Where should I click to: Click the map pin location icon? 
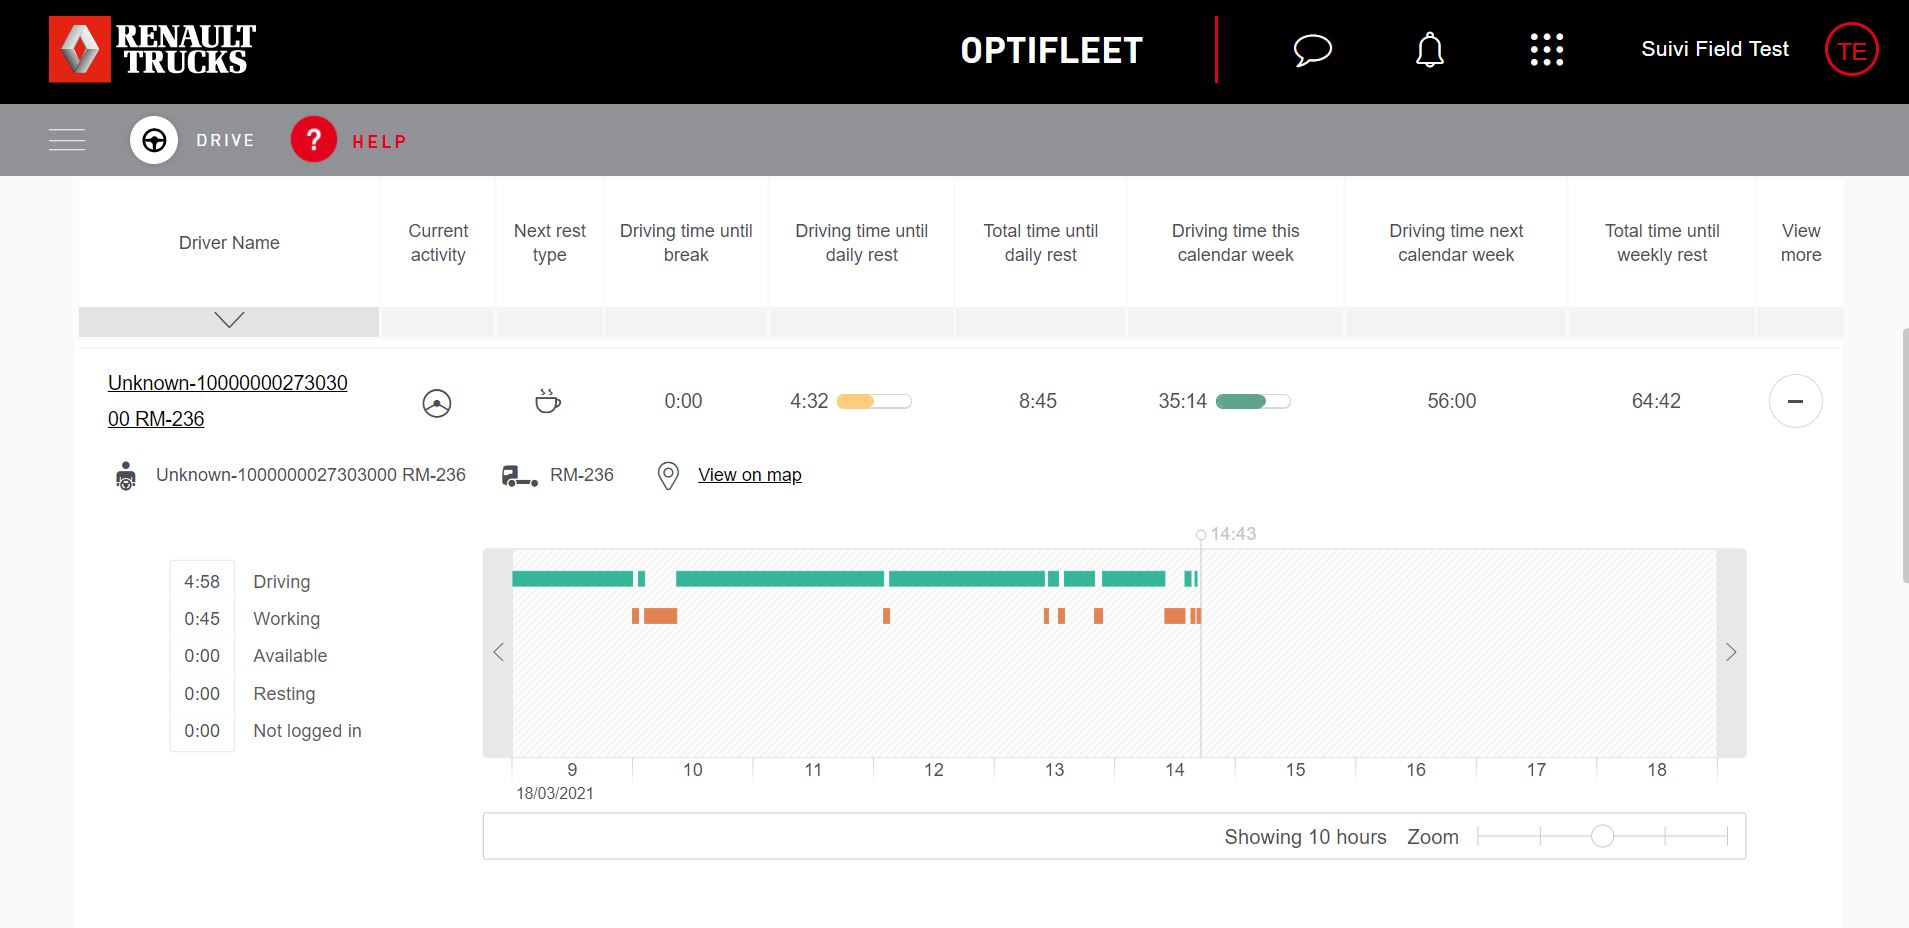point(667,475)
